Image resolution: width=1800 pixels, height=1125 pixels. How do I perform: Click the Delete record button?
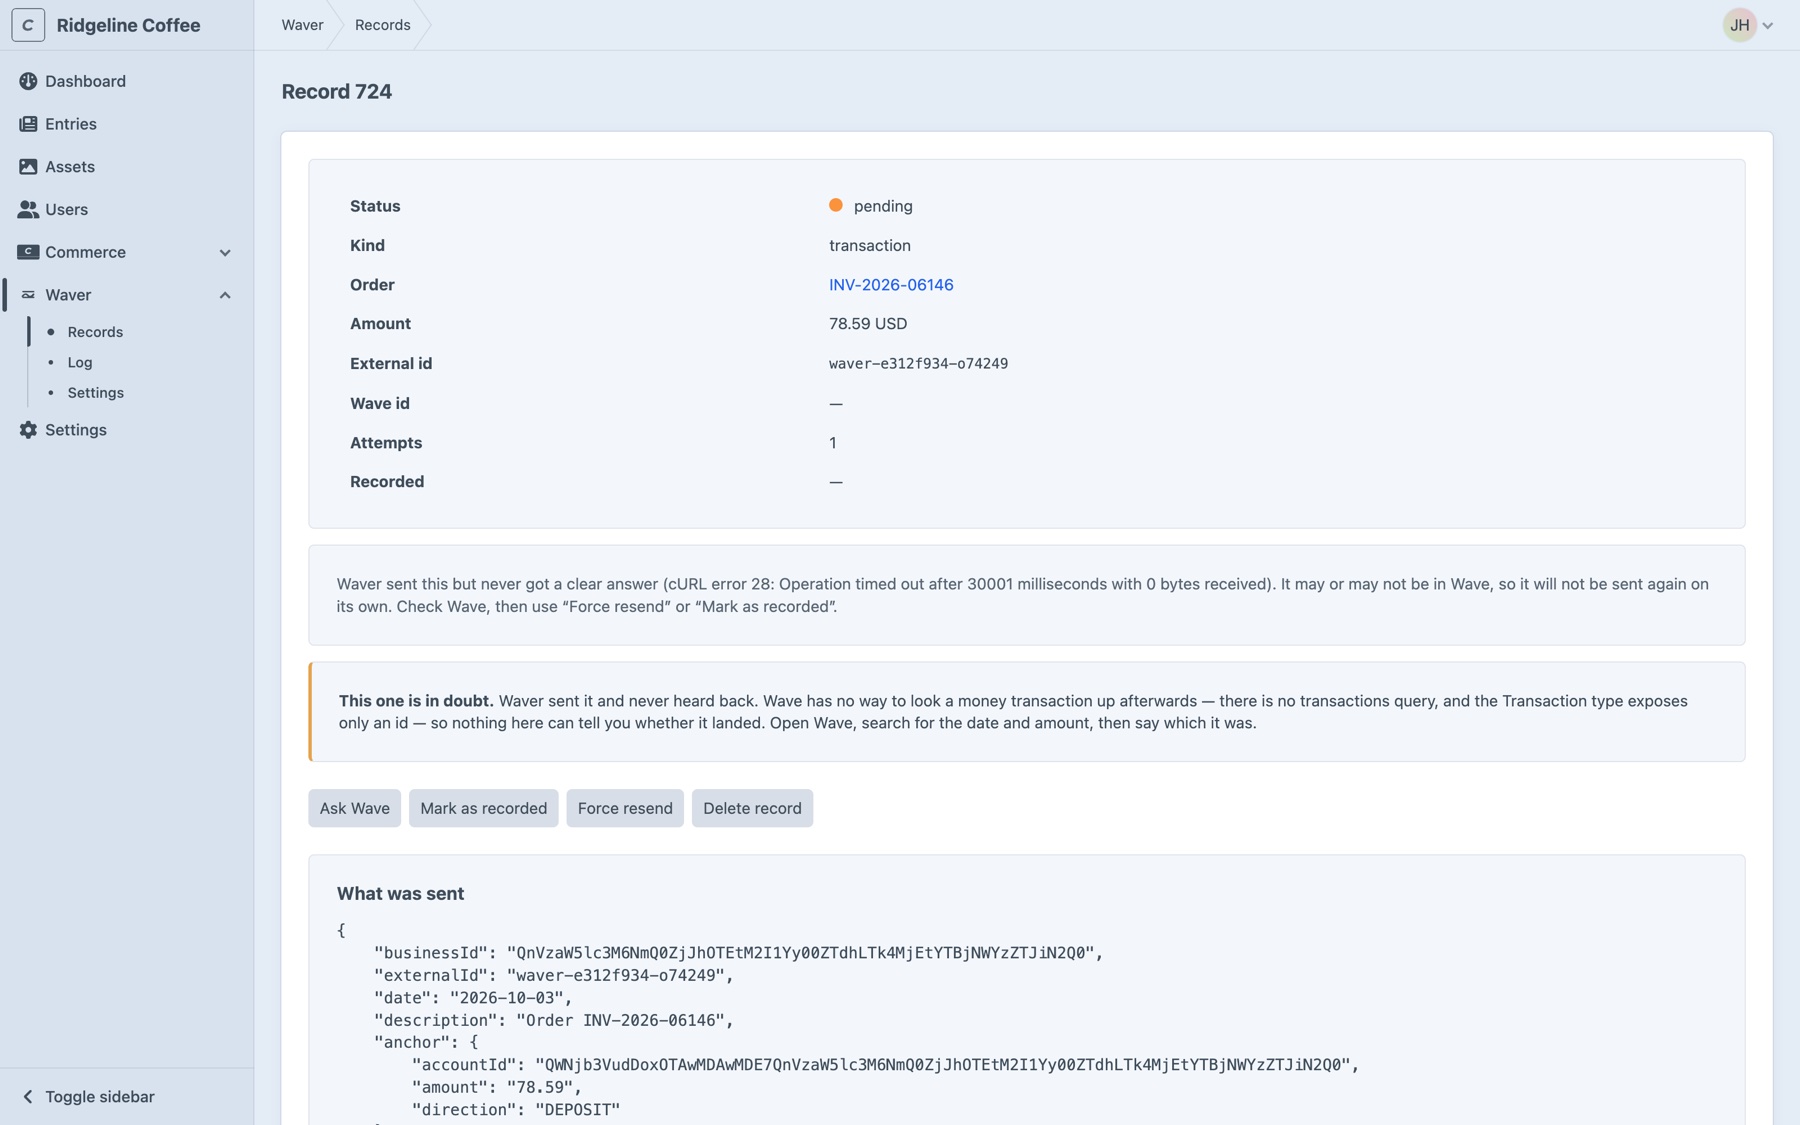(x=752, y=808)
